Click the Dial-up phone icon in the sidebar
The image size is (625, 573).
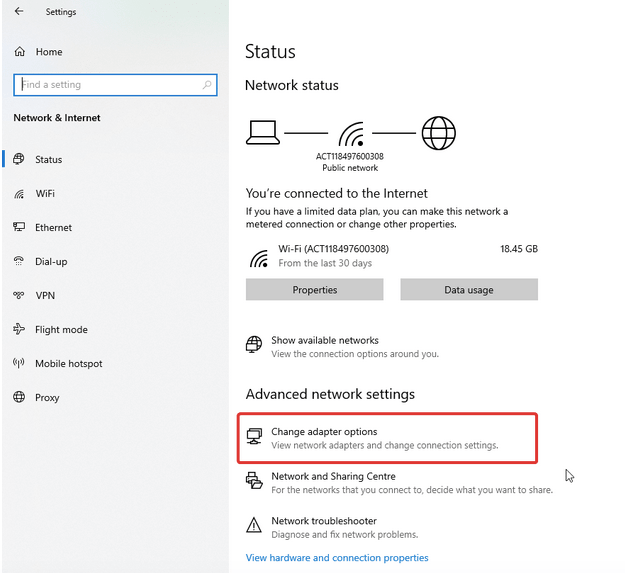pos(19,261)
